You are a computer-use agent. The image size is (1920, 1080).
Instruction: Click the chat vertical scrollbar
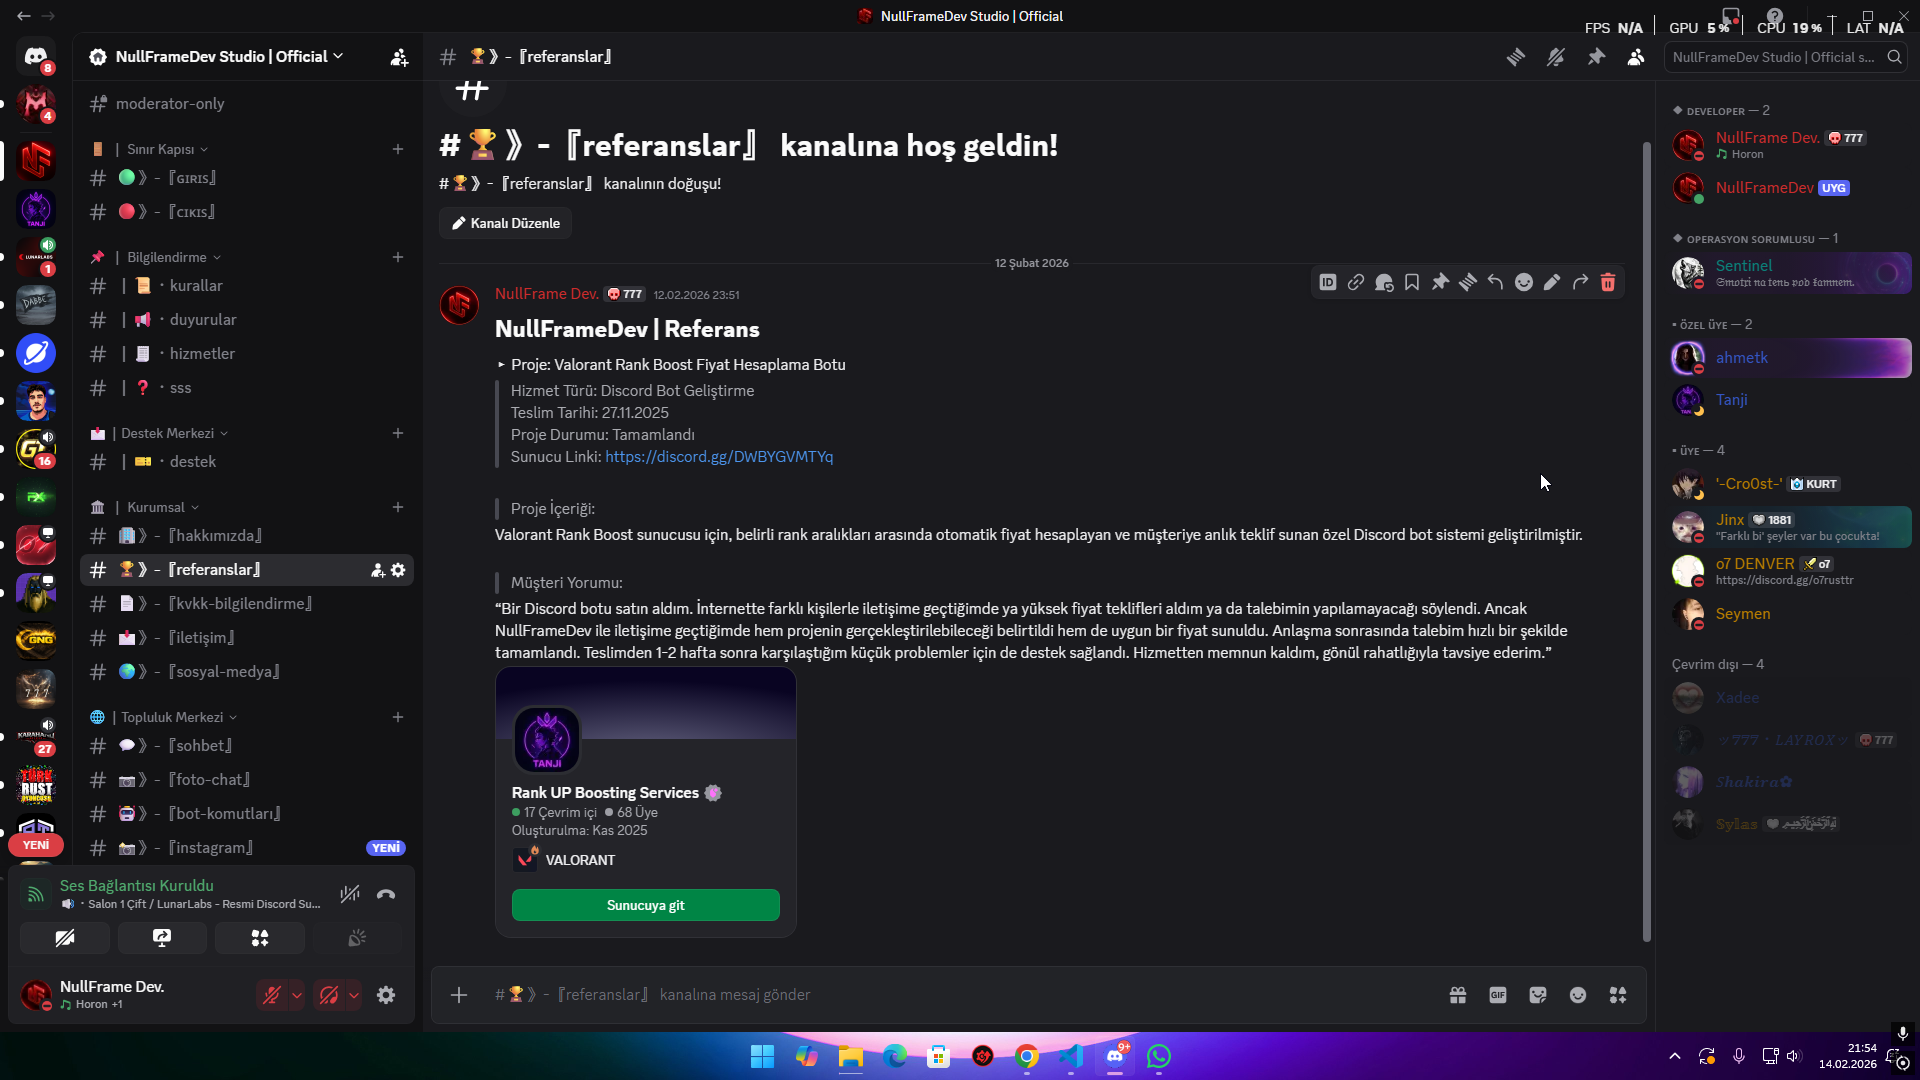(1646, 540)
